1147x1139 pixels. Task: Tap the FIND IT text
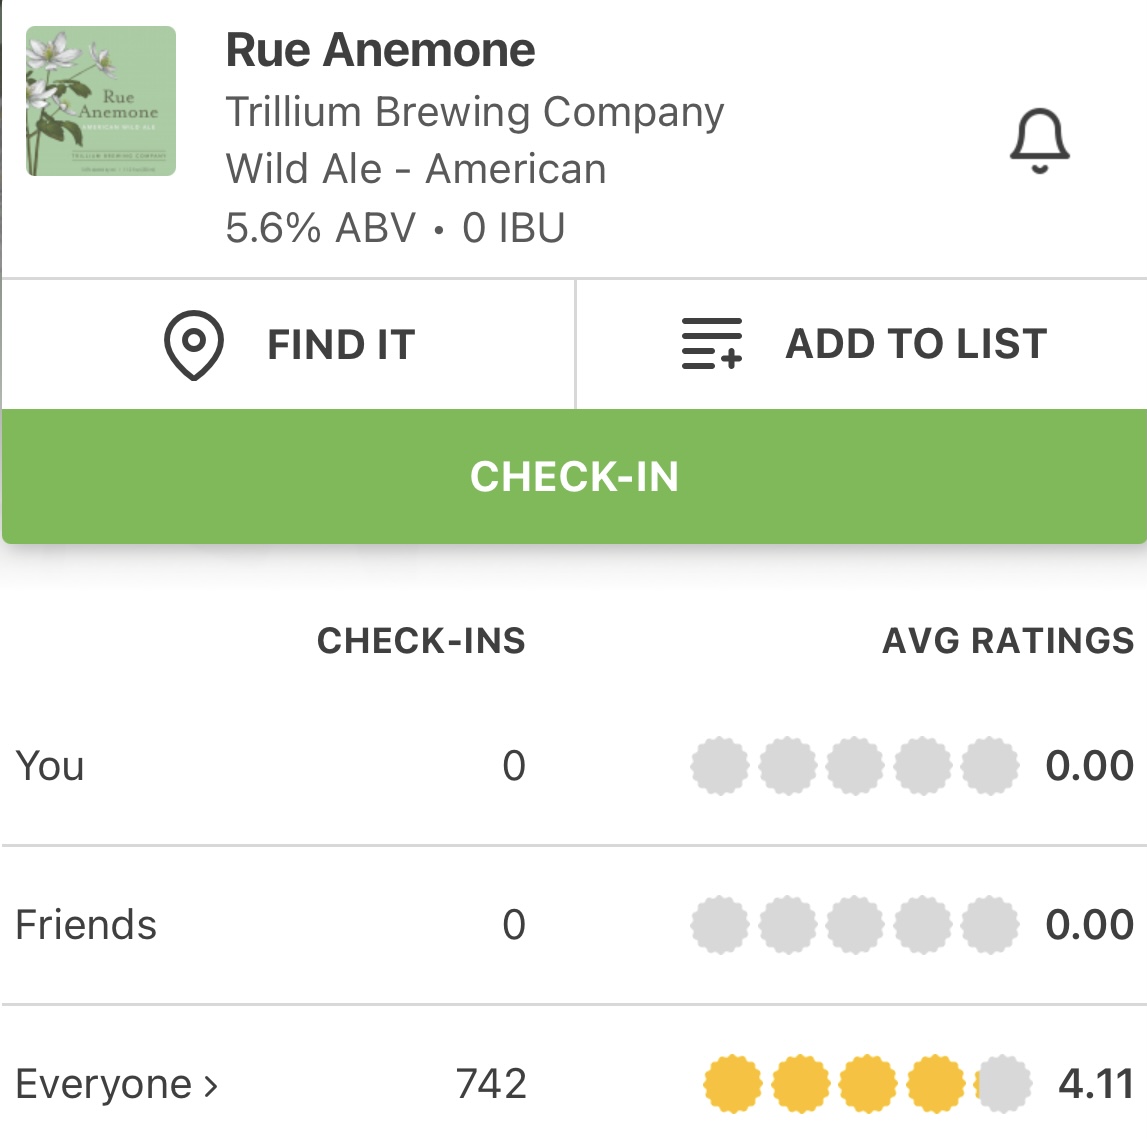coord(341,345)
